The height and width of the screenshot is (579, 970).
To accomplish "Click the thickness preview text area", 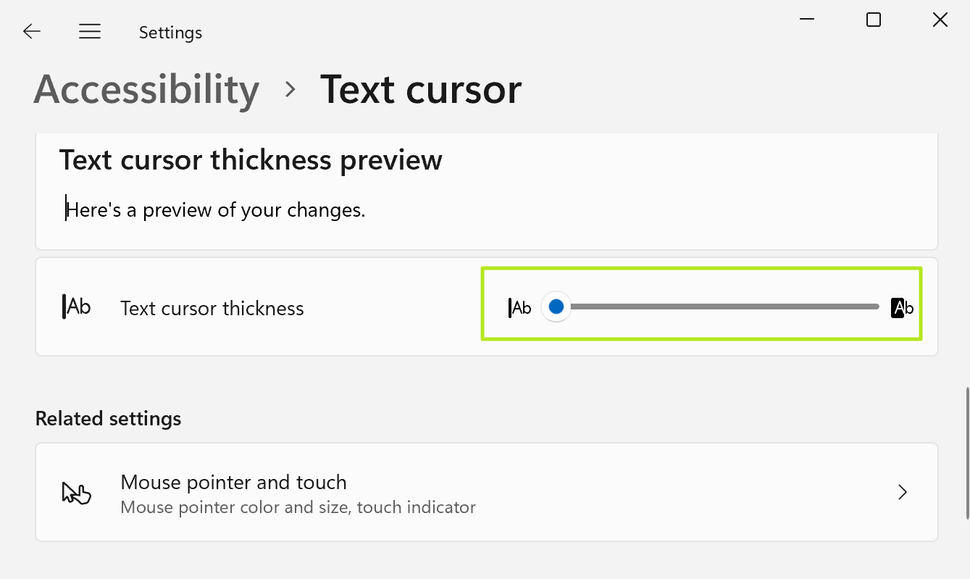I will 250,159.
